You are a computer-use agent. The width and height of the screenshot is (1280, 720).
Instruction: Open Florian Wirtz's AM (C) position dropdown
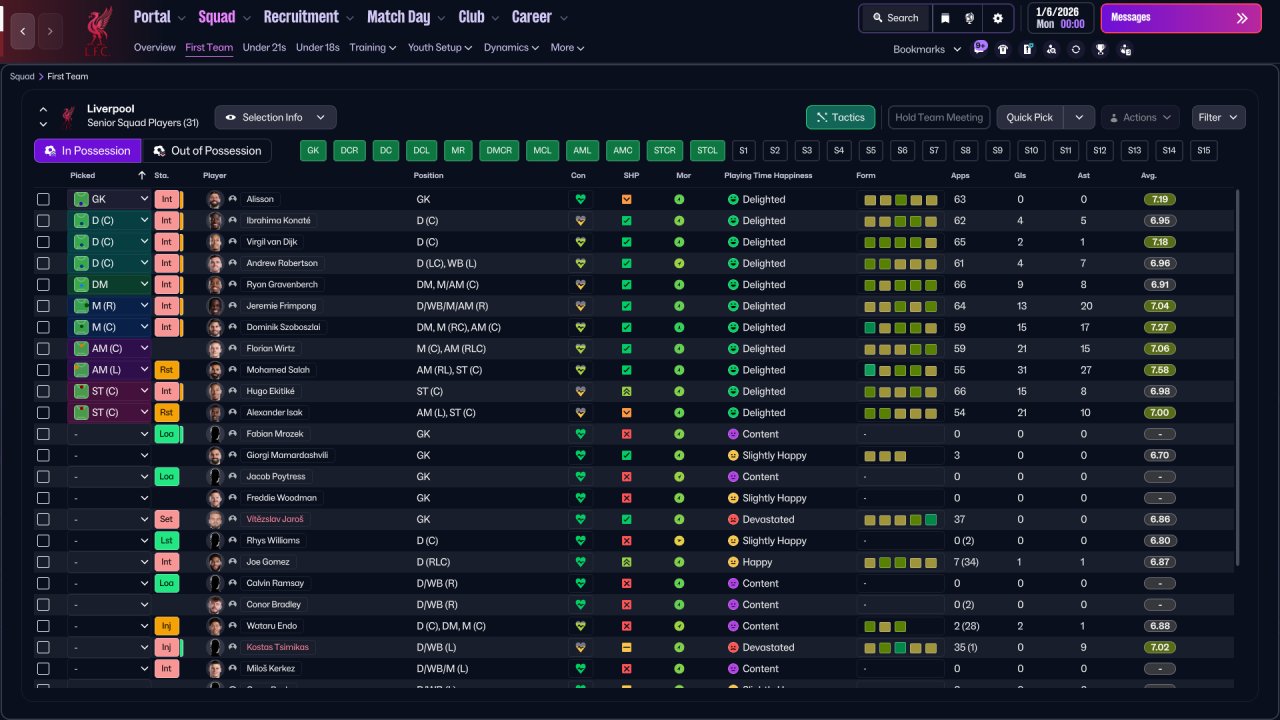tap(109, 349)
